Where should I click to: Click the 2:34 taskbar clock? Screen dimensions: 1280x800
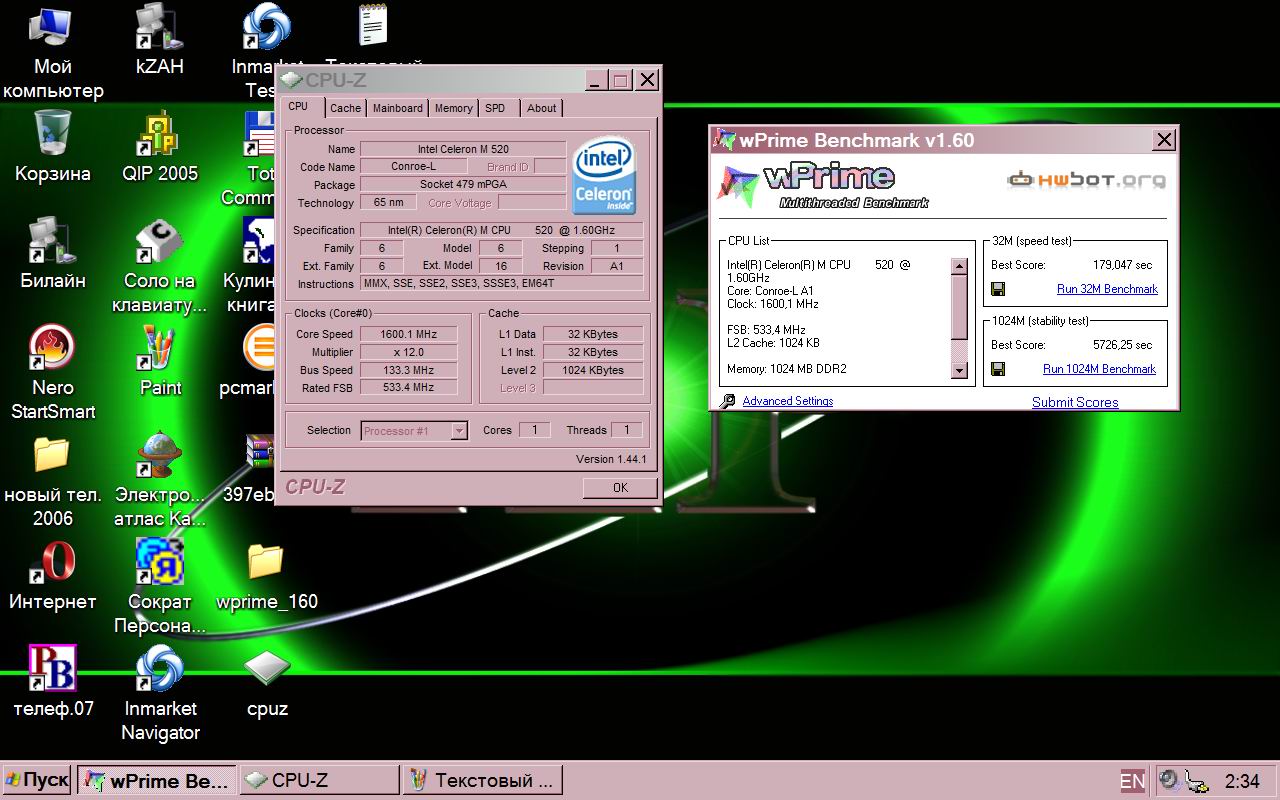click(x=1242, y=781)
